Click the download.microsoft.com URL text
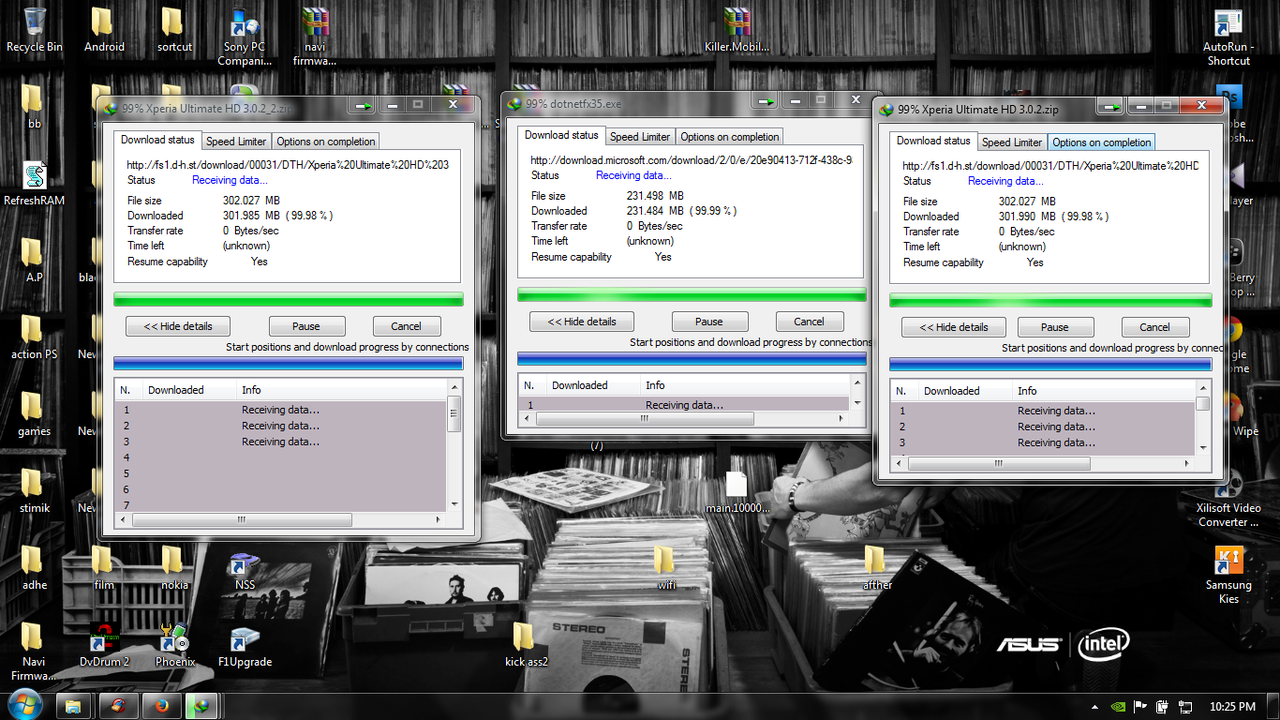The height and width of the screenshot is (720, 1280). tap(692, 160)
